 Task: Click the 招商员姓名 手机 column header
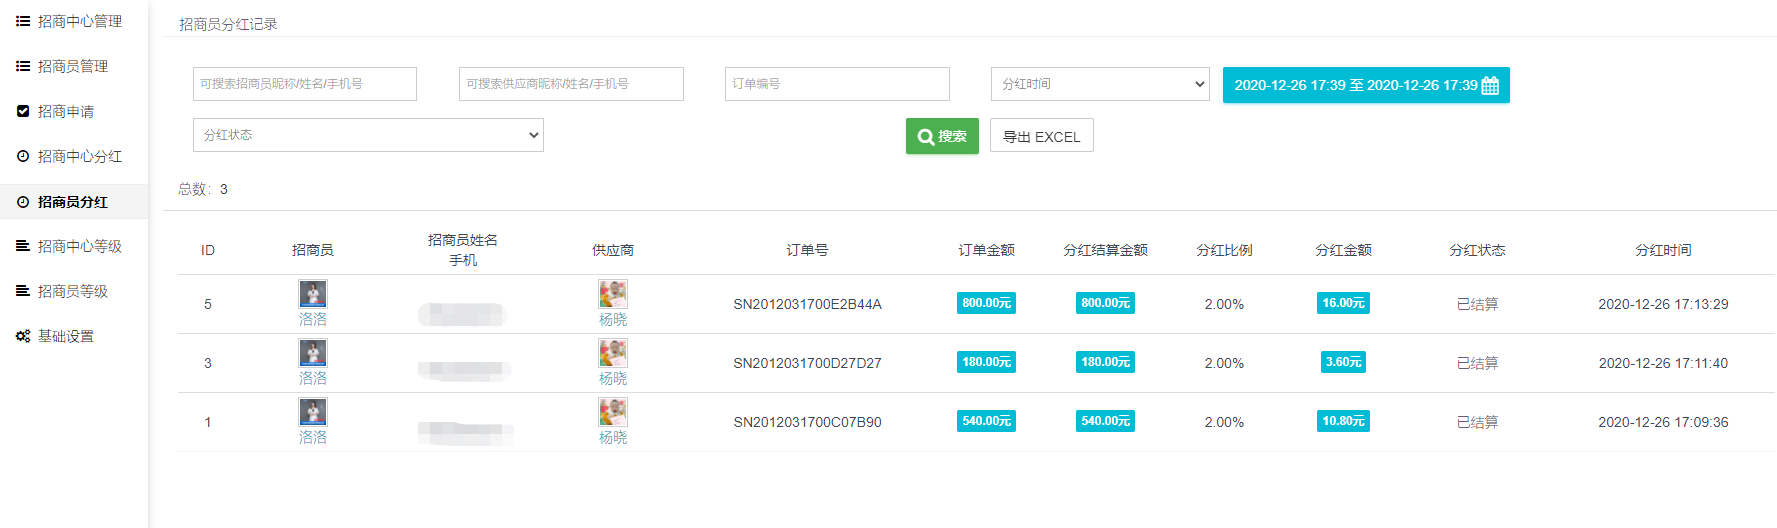click(x=463, y=250)
